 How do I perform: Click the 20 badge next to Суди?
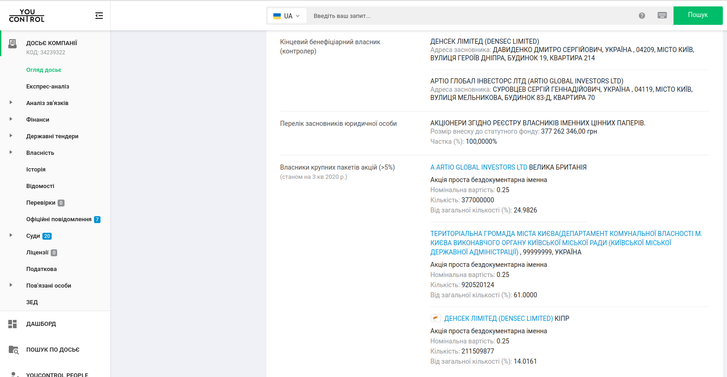47,236
